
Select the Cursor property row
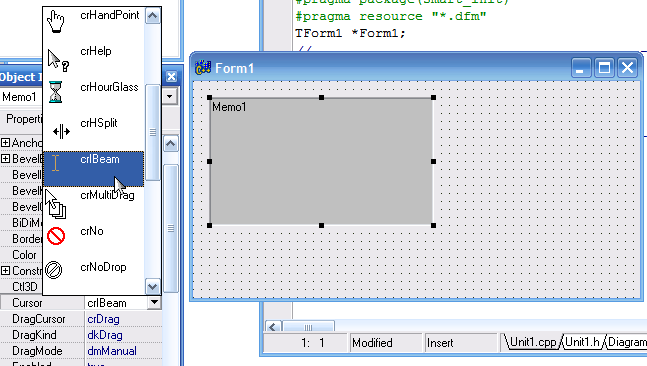(81, 303)
